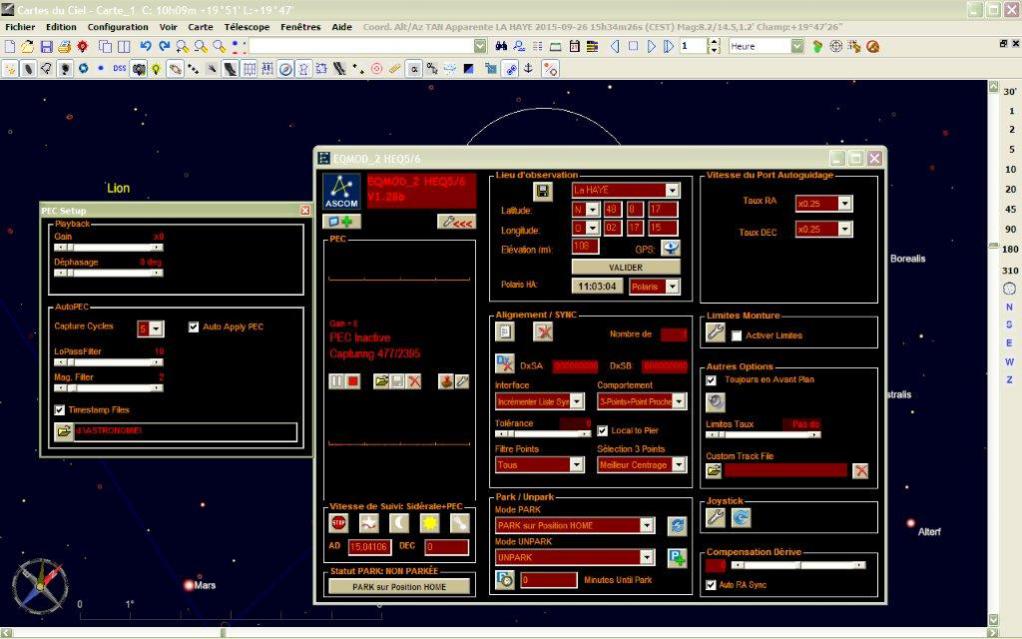The height and width of the screenshot is (639, 1022).
Task: Click the red STOP tracking icon in EQMOD
Action: (338, 522)
